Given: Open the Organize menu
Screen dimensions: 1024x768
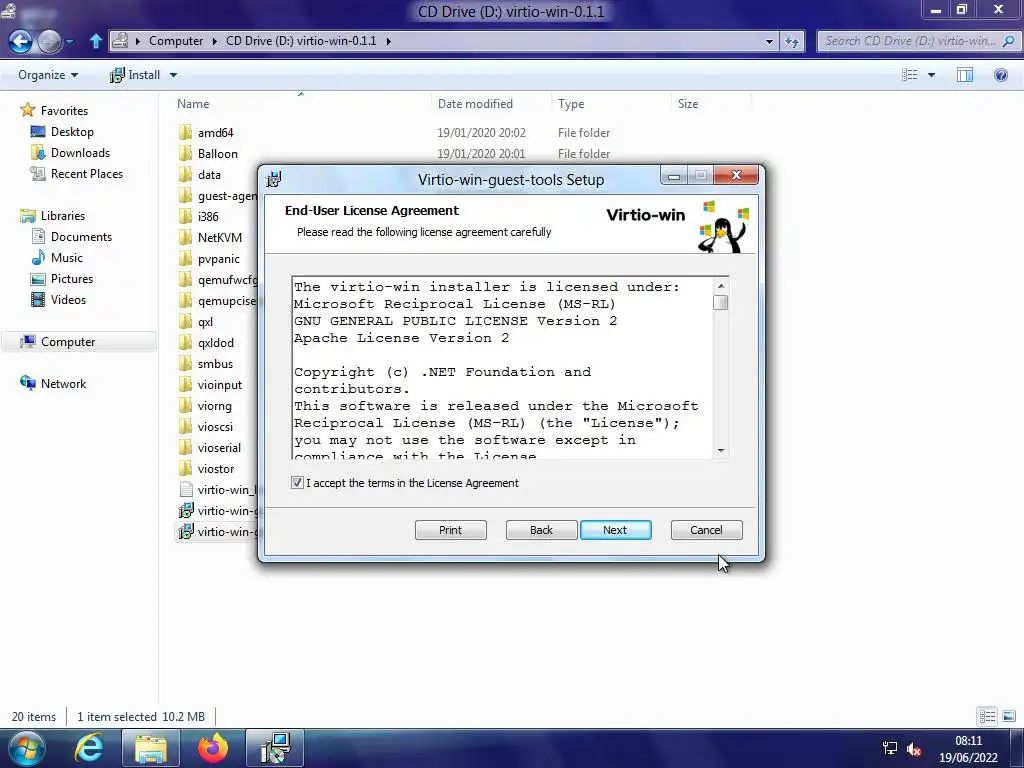Looking at the screenshot, I should pyautogui.click(x=48, y=75).
